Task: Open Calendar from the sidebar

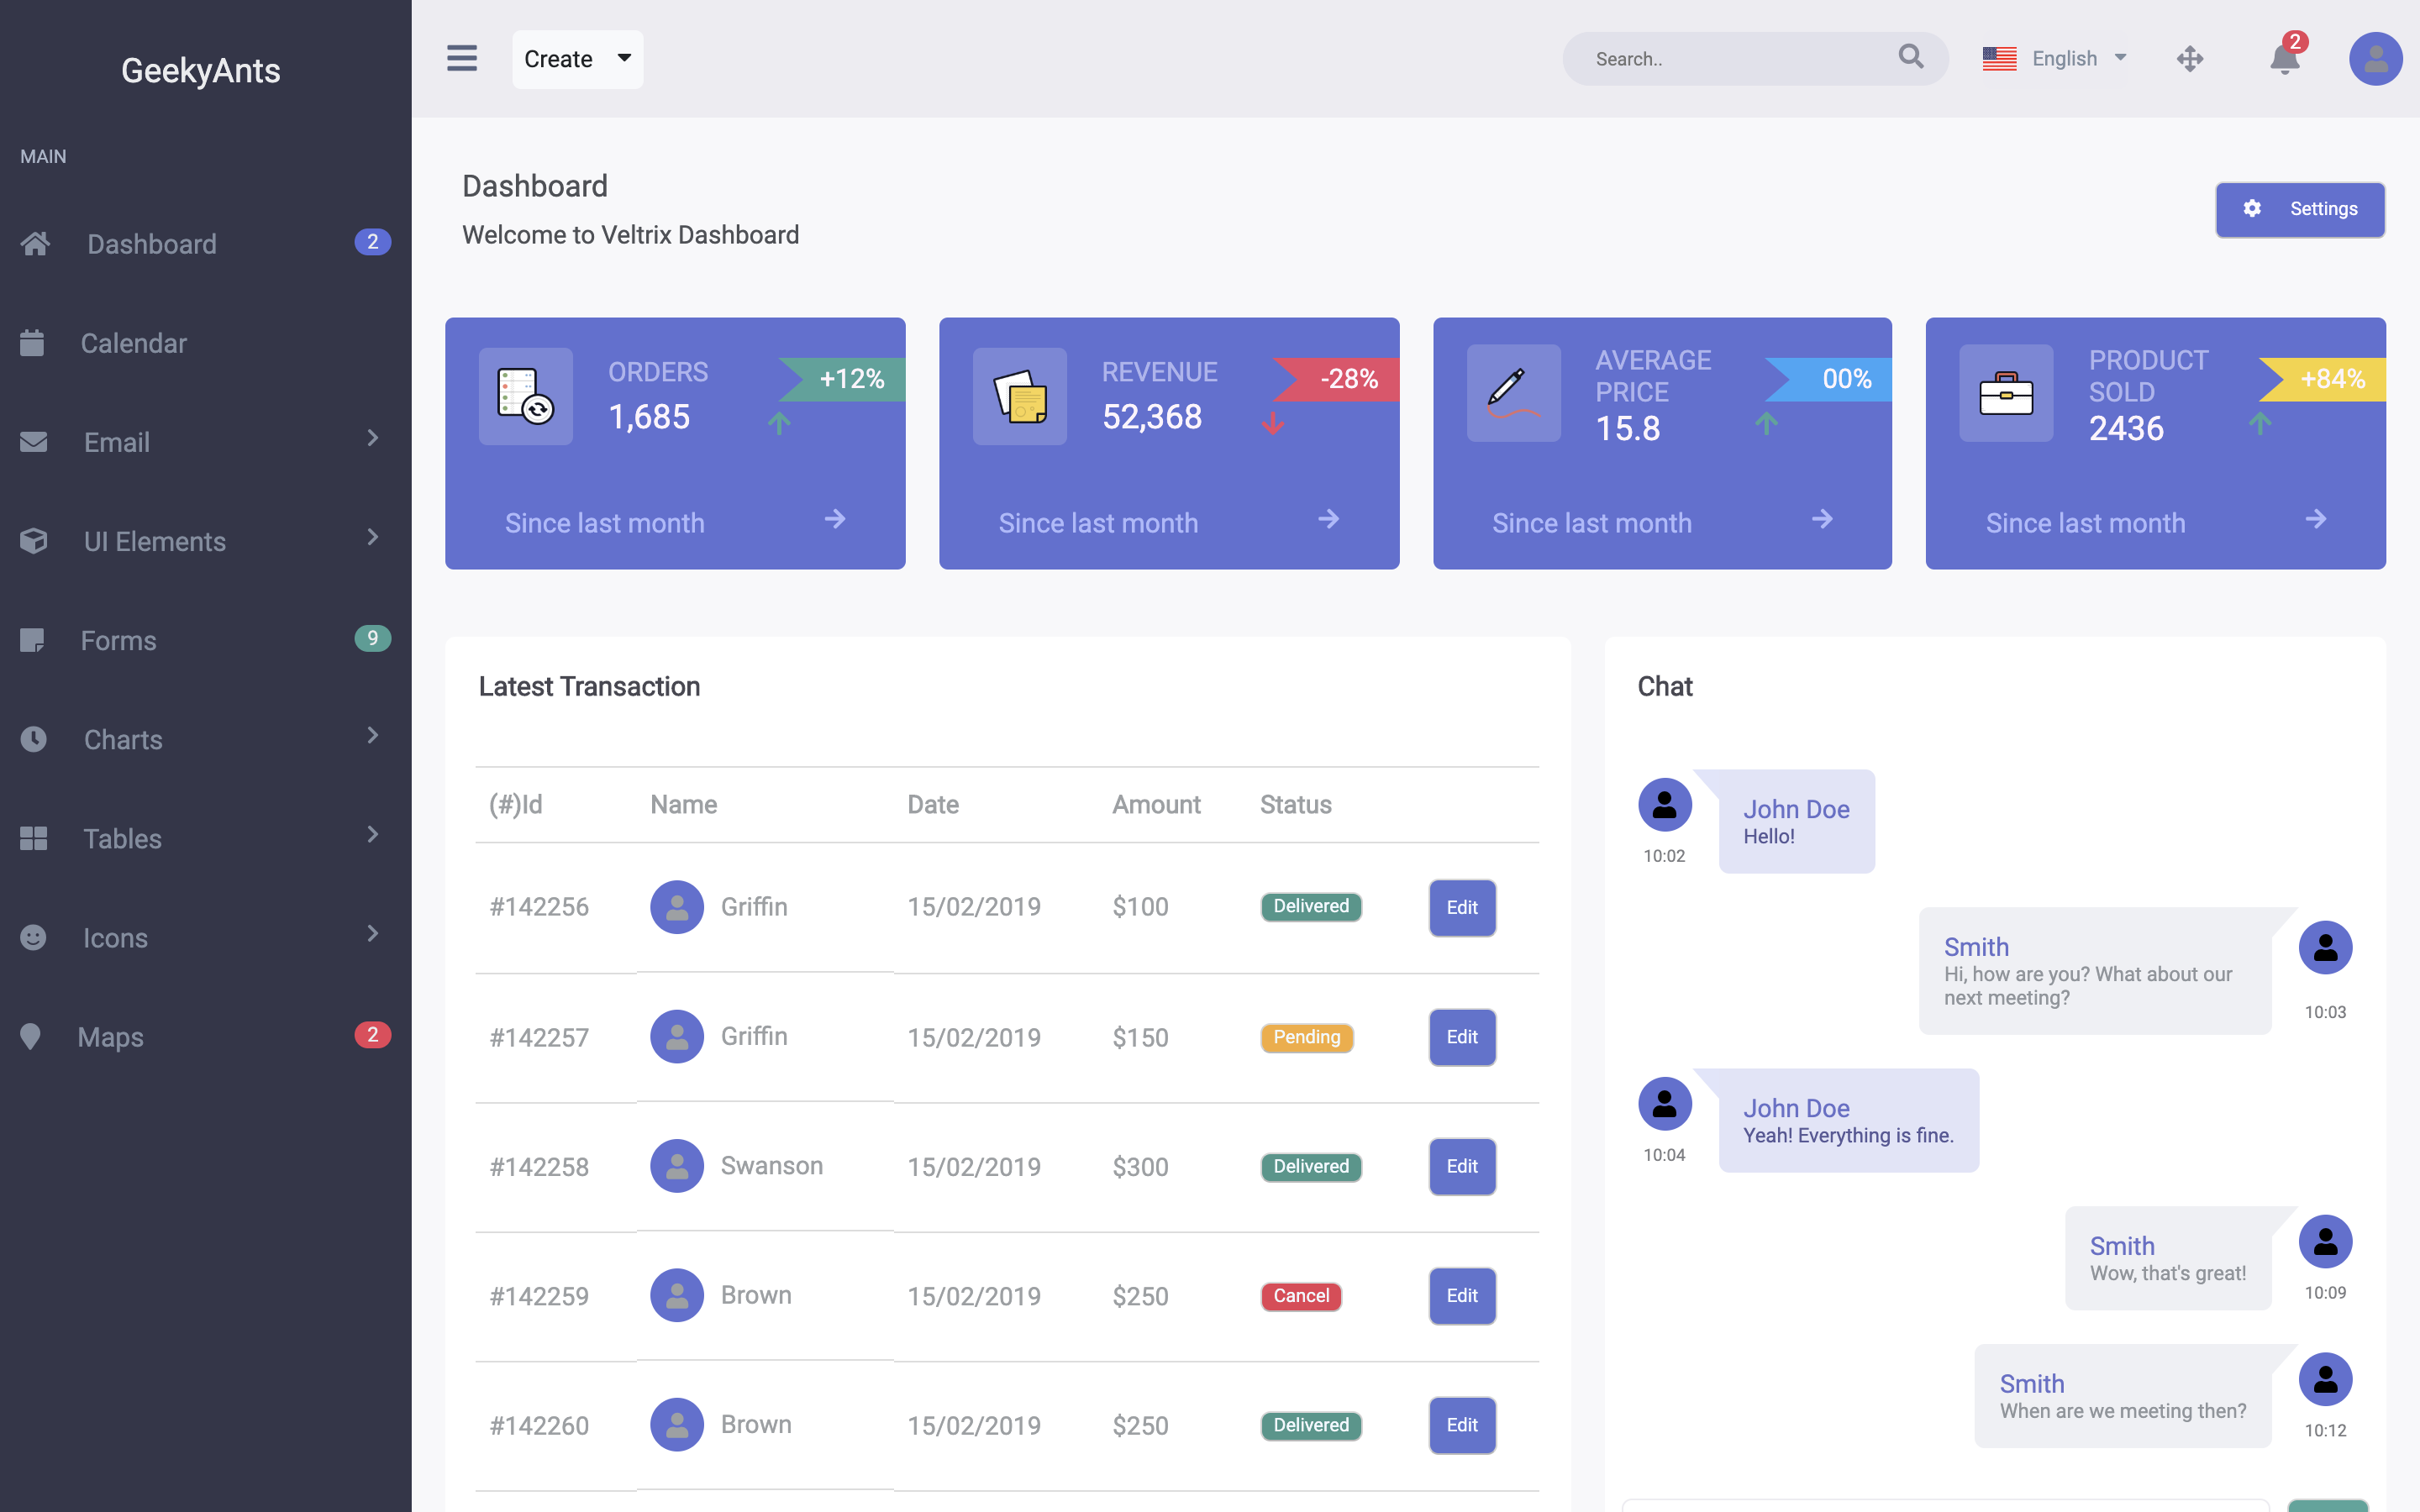Action: 133,343
